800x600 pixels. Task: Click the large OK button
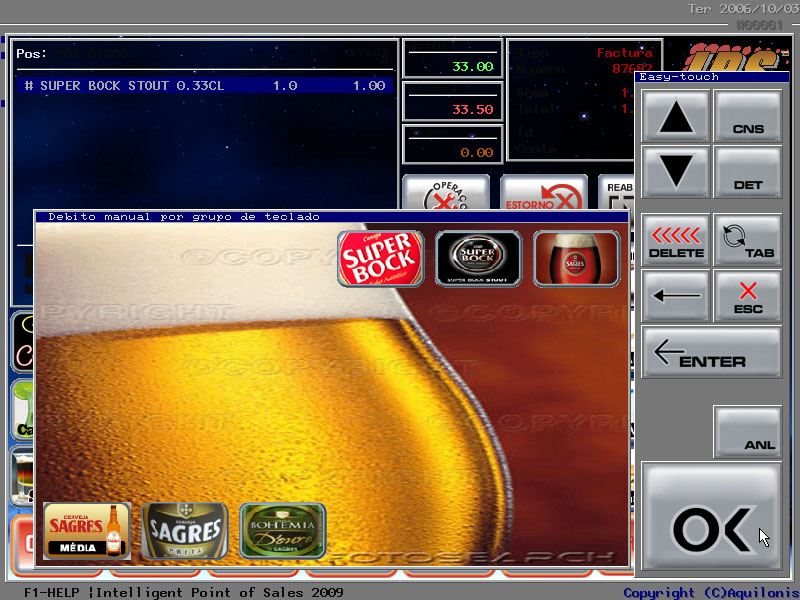point(711,520)
